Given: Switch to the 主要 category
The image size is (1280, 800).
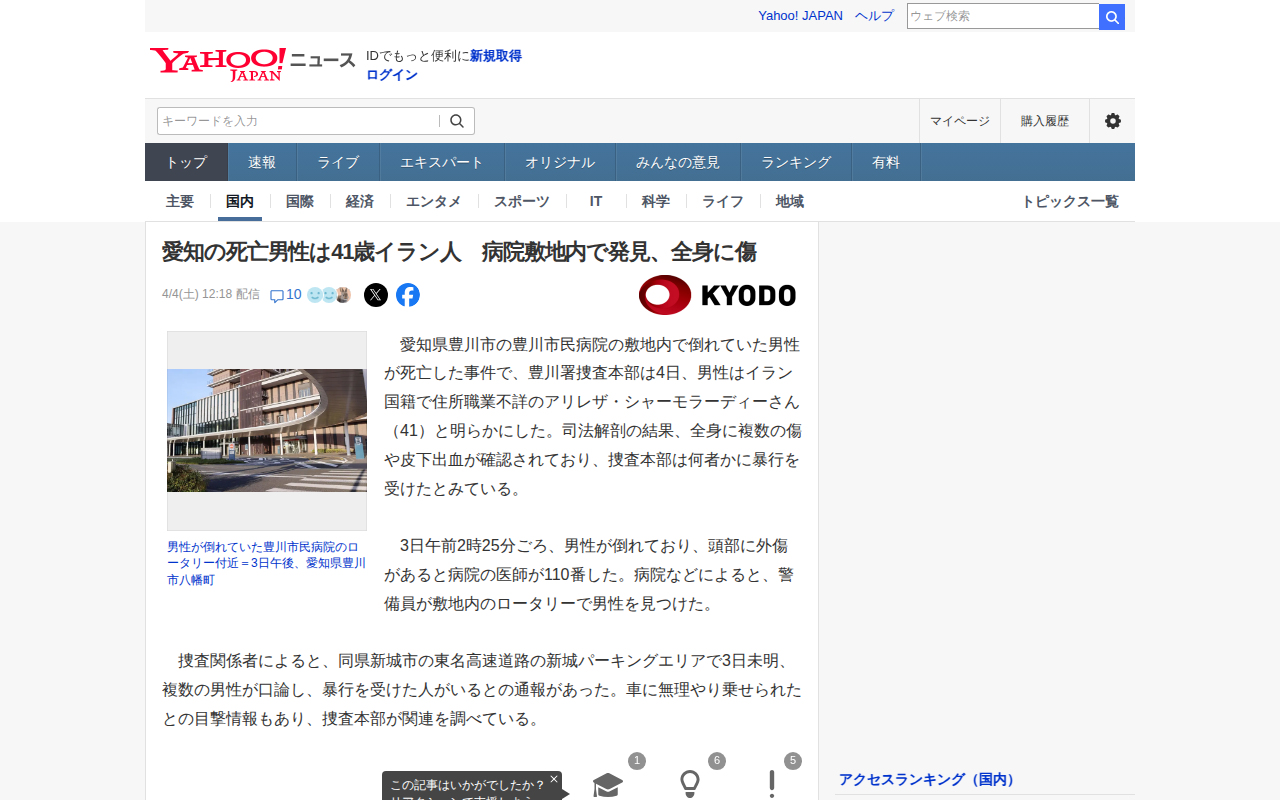Looking at the screenshot, I should coord(180,201).
